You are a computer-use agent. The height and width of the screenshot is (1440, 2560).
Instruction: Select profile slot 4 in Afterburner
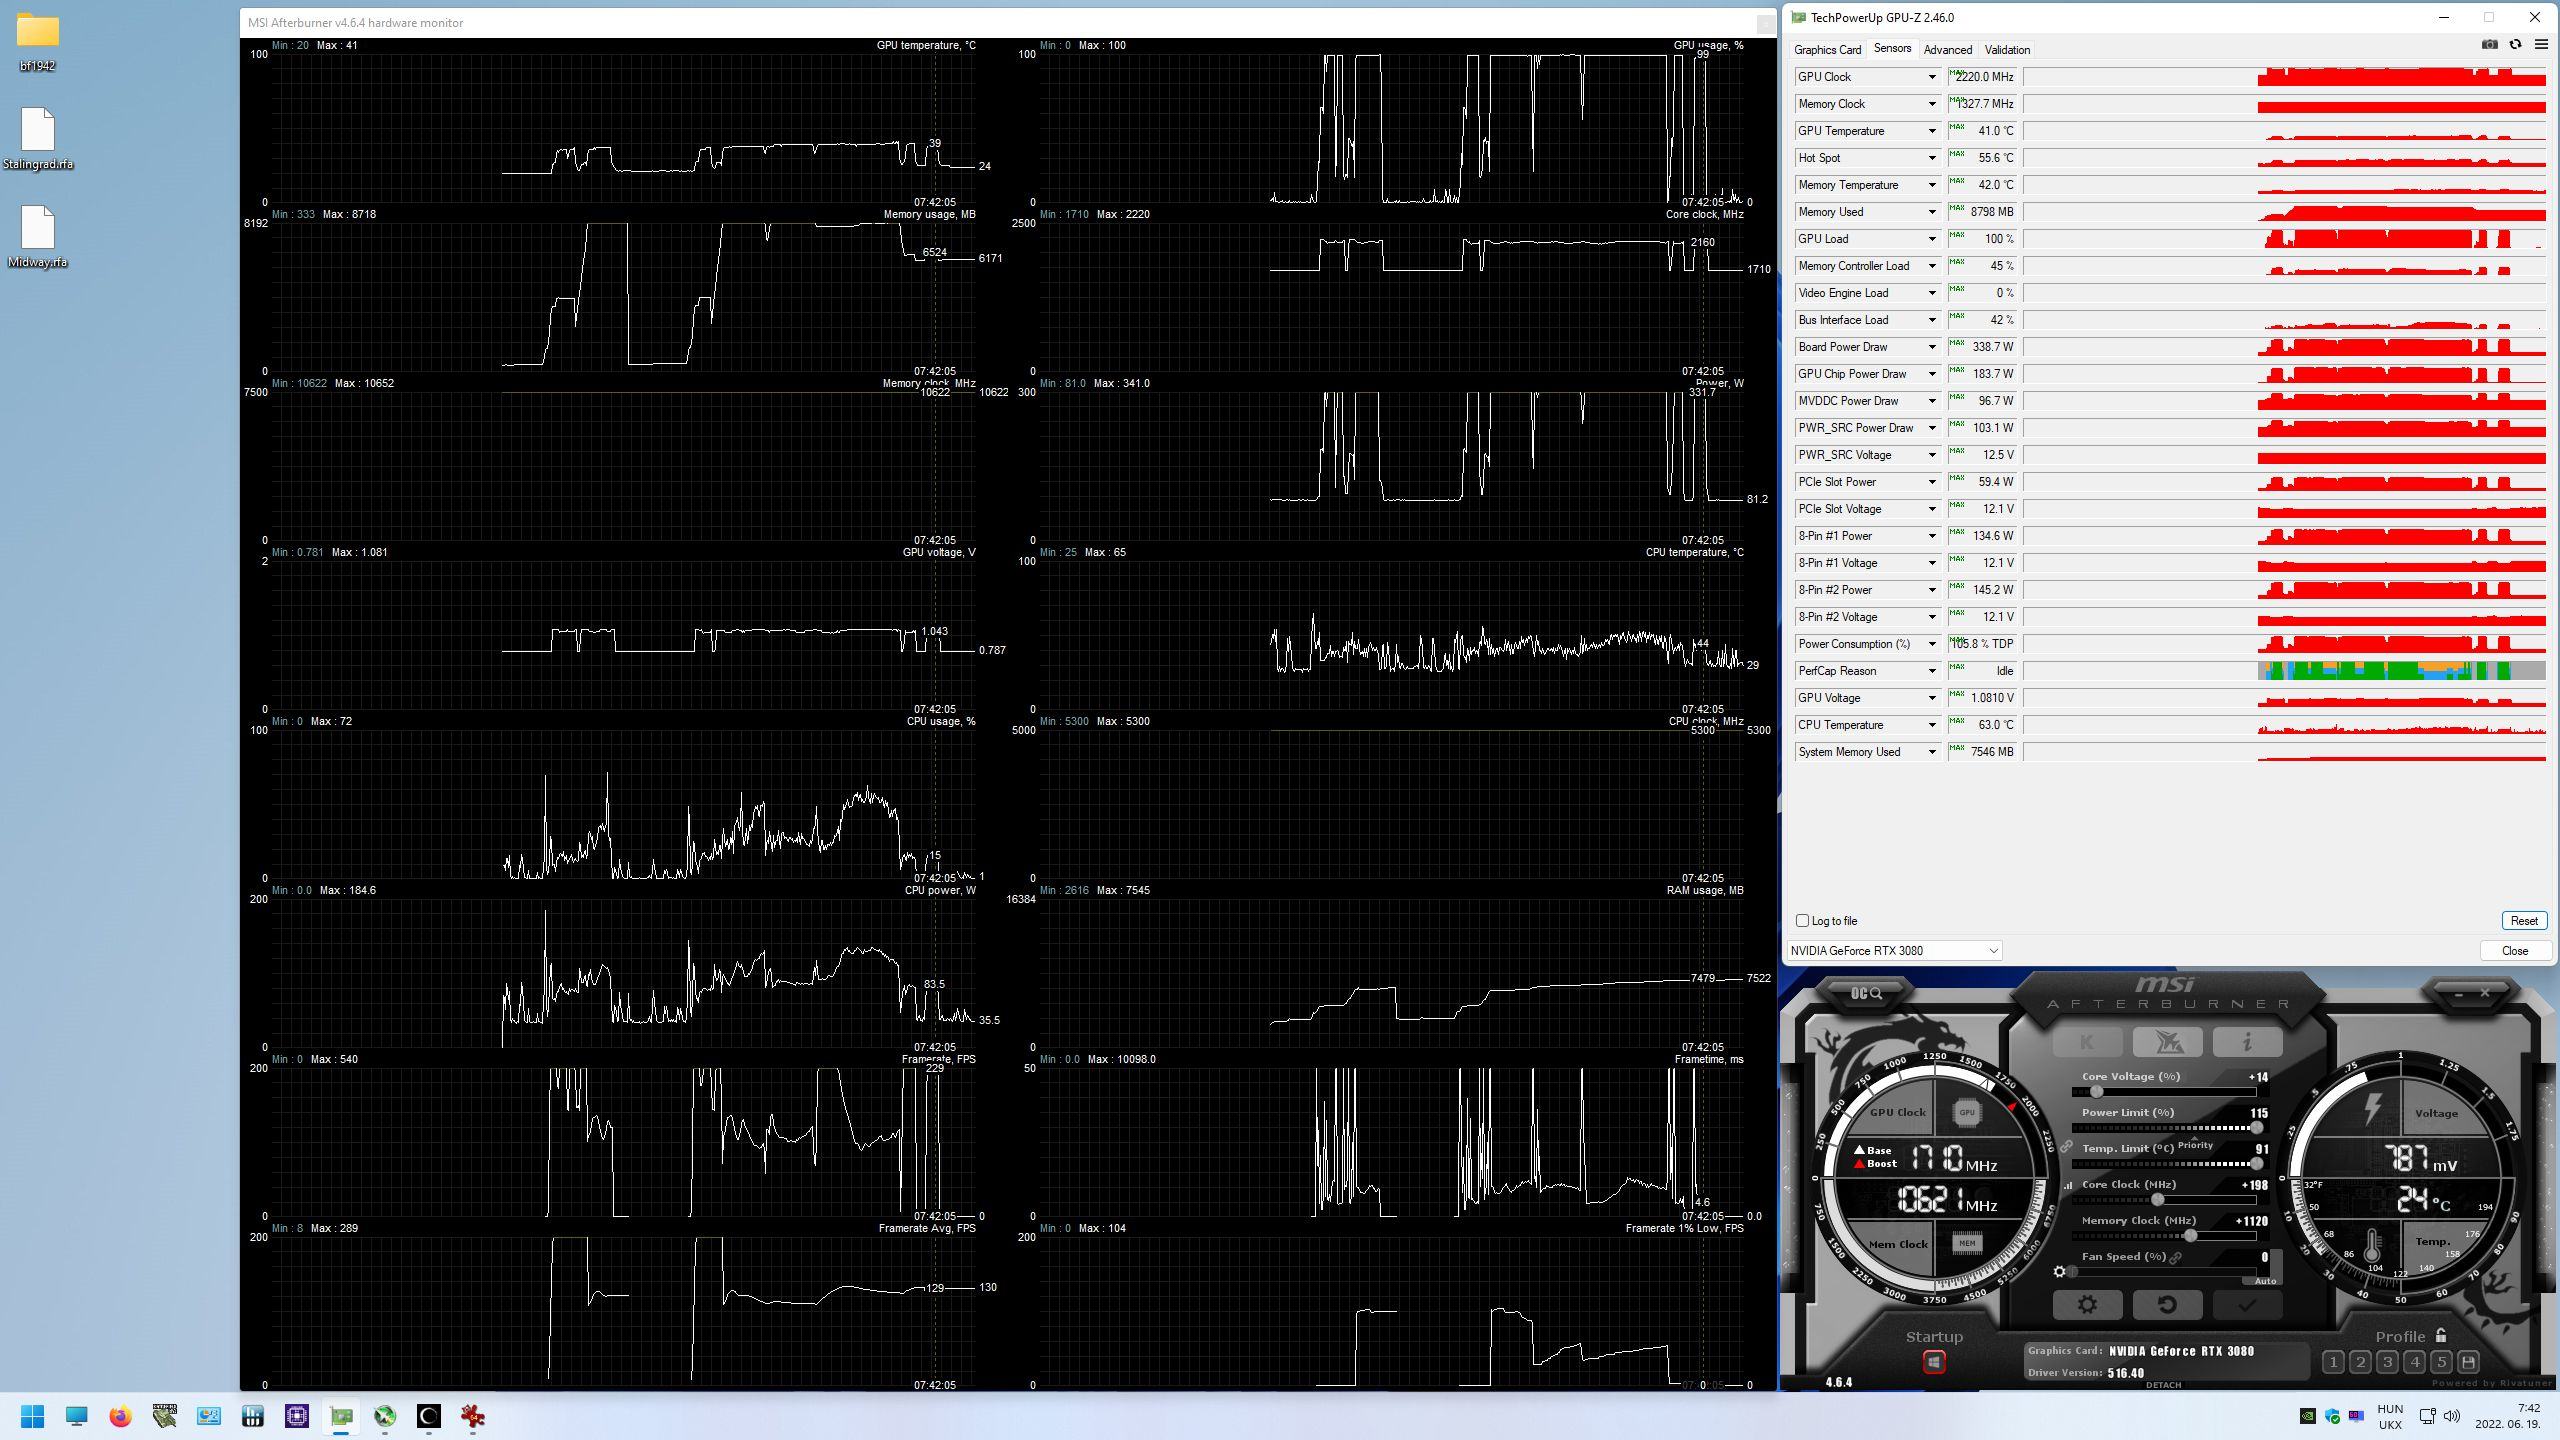point(2414,1362)
